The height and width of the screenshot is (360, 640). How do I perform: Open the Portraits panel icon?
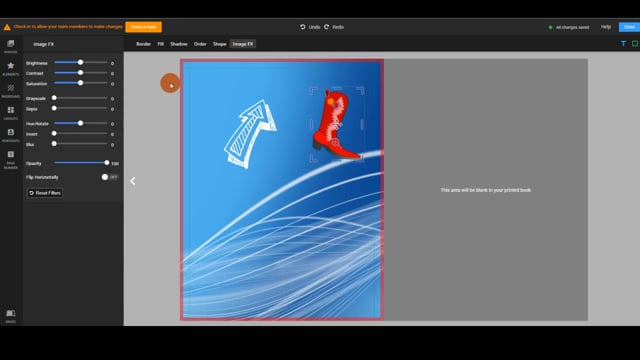coord(11,132)
